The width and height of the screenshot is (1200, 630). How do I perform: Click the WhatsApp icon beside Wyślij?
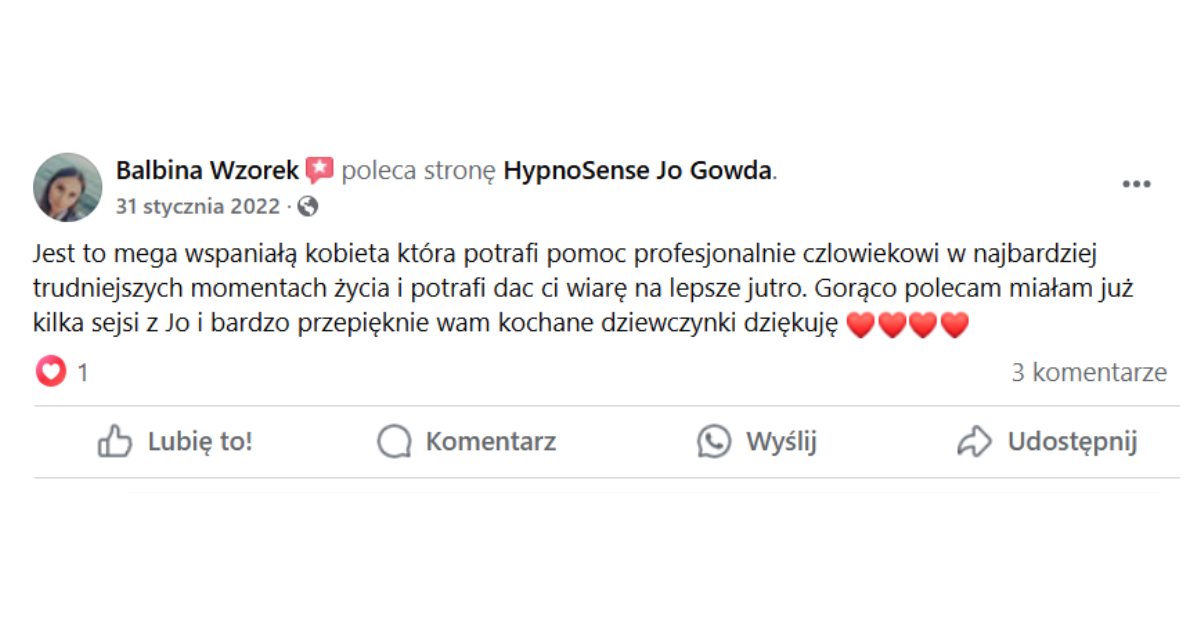pyautogui.click(x=714, y=441)
